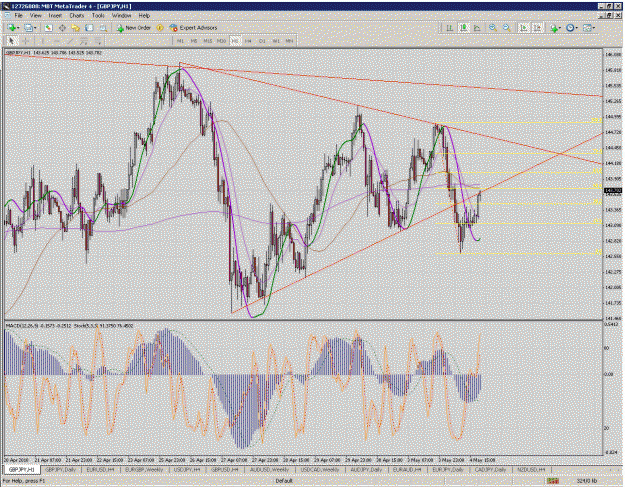Image resolution: width=625 pixels, height=487 pixels.
Task: Open the Data Window crosshair icon
Action: (x=62, y=27)
